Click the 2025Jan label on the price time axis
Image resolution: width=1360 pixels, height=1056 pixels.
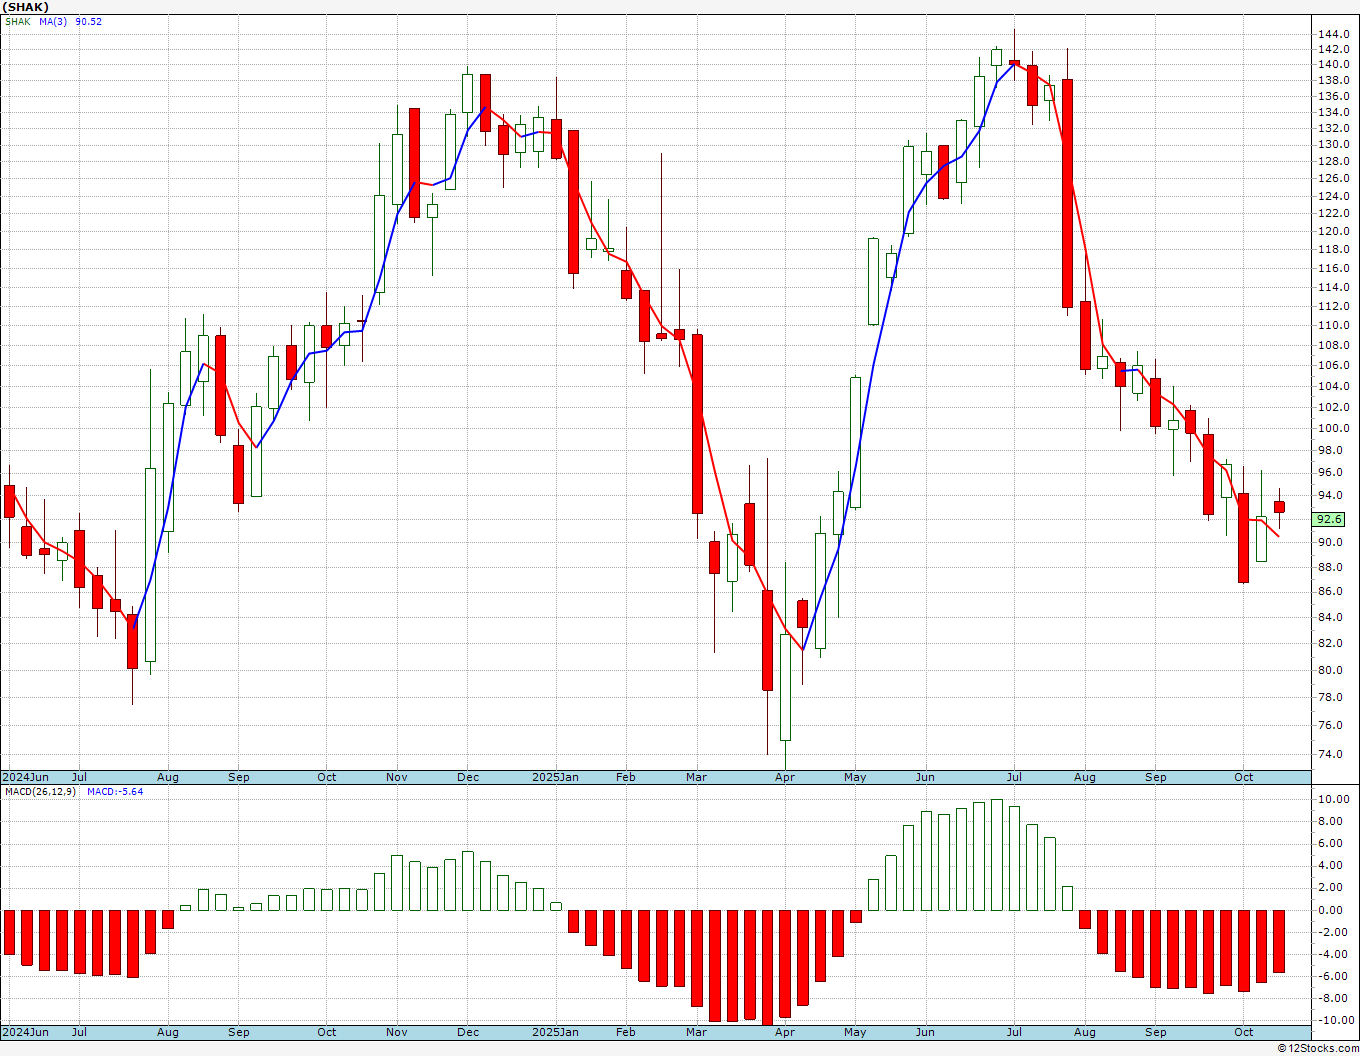(555, 777)
